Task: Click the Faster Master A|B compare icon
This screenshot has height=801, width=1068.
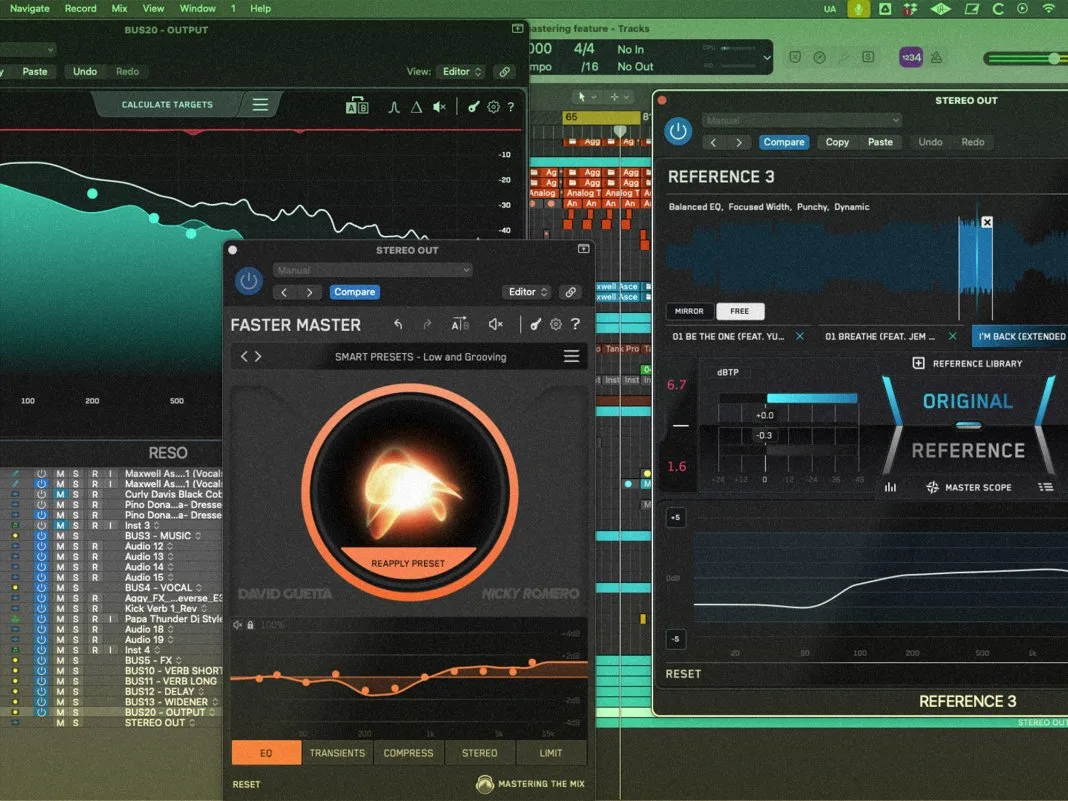Action: (x=460, y=325)
